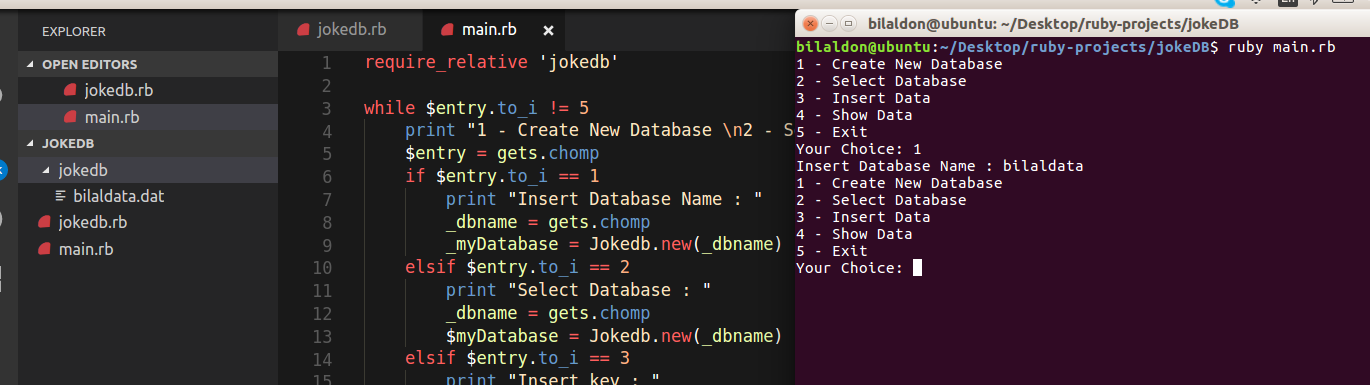The height and width of the screenshot is (385, 1370).
Task: Click line number 3 in gutter
Action: pyautogui.click(x=325, y=108)
